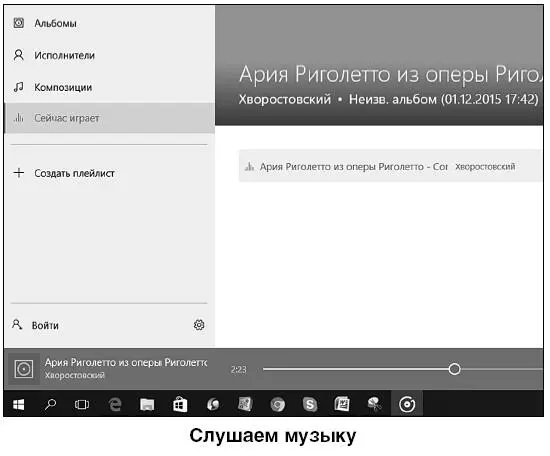Open Skype from taskbar

pos(310,404)
